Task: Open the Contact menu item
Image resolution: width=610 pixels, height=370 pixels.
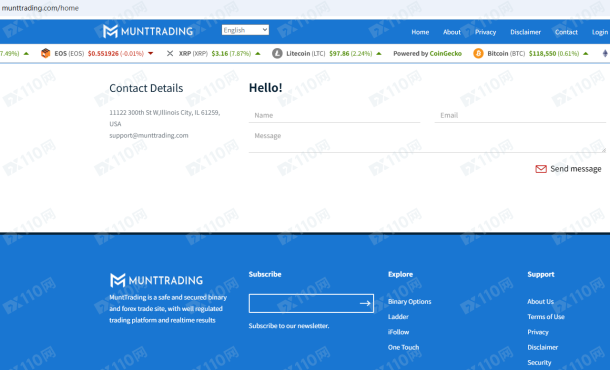Action: pos(566,32)
